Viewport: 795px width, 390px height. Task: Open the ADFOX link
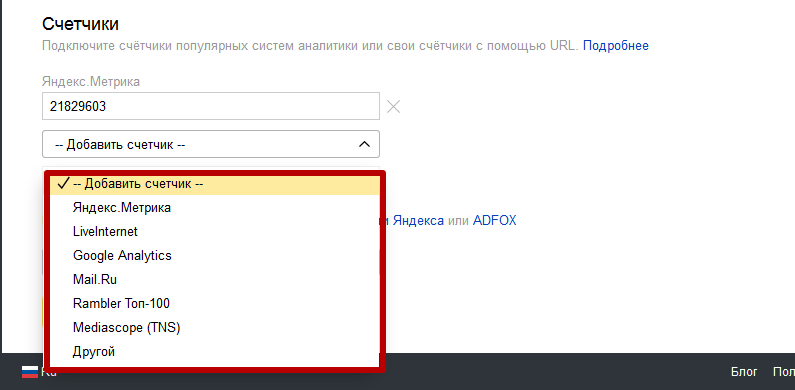pyautogui.click(x=494, y=221)
